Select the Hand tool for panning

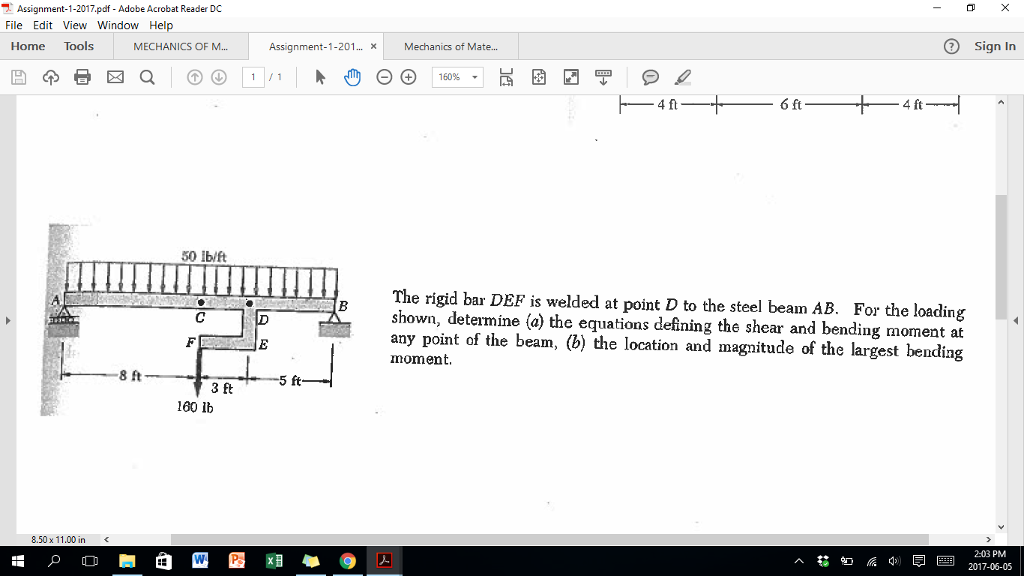point(353,76)
